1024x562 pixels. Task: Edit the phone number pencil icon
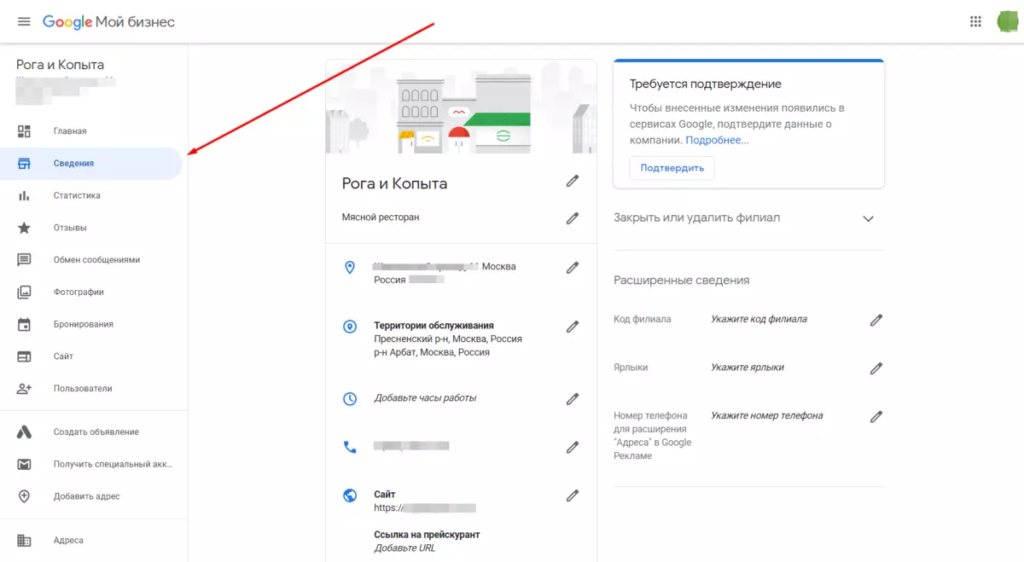point(572,447)
